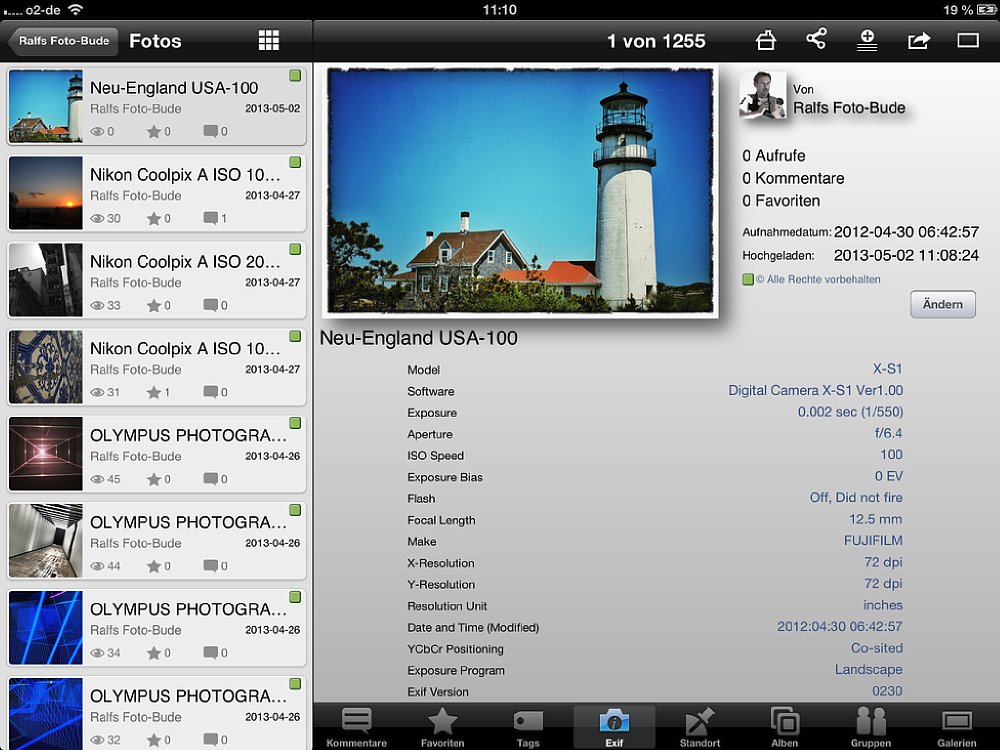
Task: Tap the share network icon
Action: click(816, 39)
